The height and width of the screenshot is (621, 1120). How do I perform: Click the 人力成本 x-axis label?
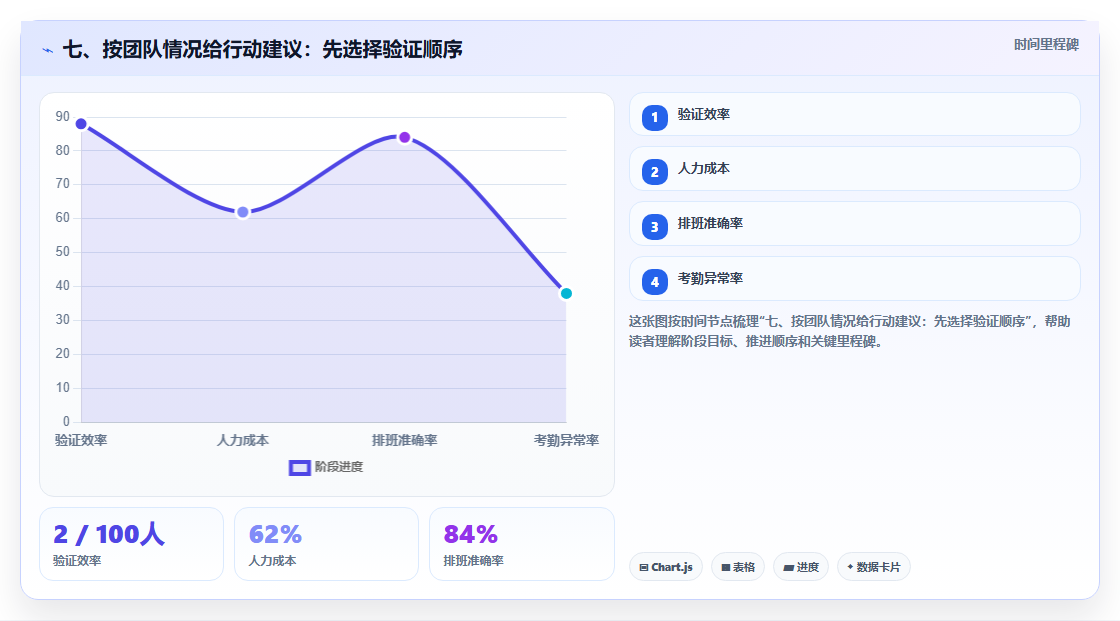pyautogui.click(x=243, y=441)
